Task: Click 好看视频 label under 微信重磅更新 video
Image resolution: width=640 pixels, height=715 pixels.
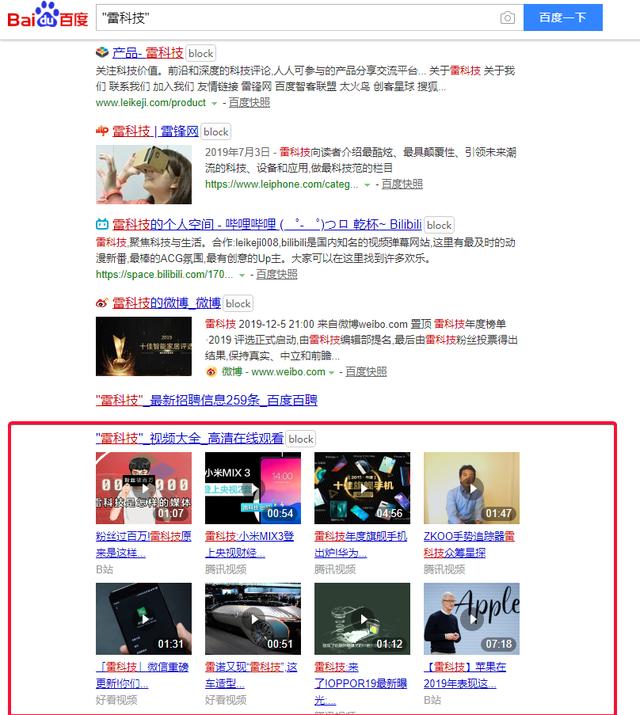Action: [116, 700]
